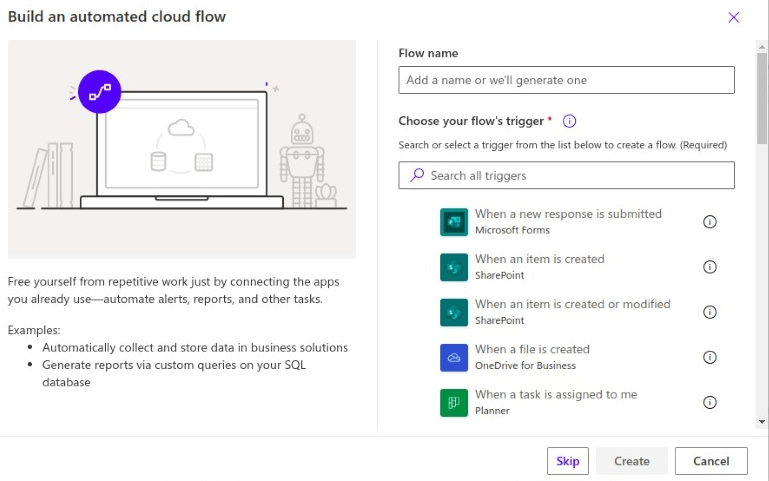Image resolution: width=769 pixels, height=481 pixels.
Task: Focus the Flow name text field
Action: tap(566, 80)
